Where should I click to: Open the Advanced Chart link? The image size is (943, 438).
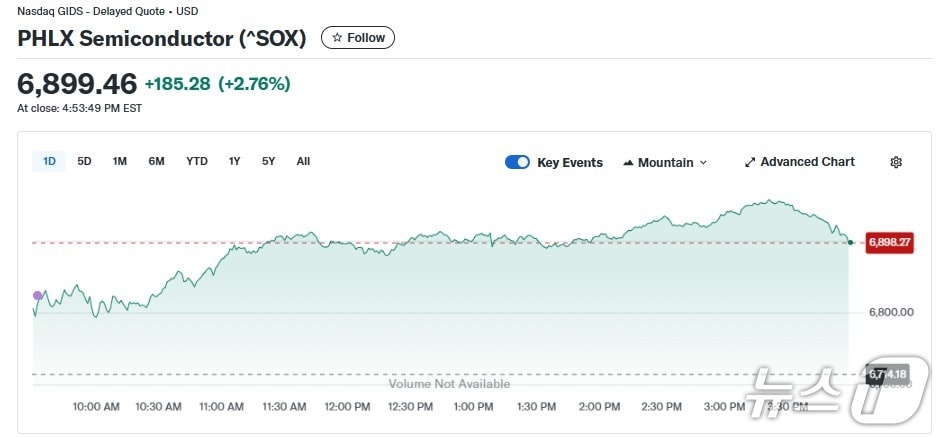[x=806, y=162]
